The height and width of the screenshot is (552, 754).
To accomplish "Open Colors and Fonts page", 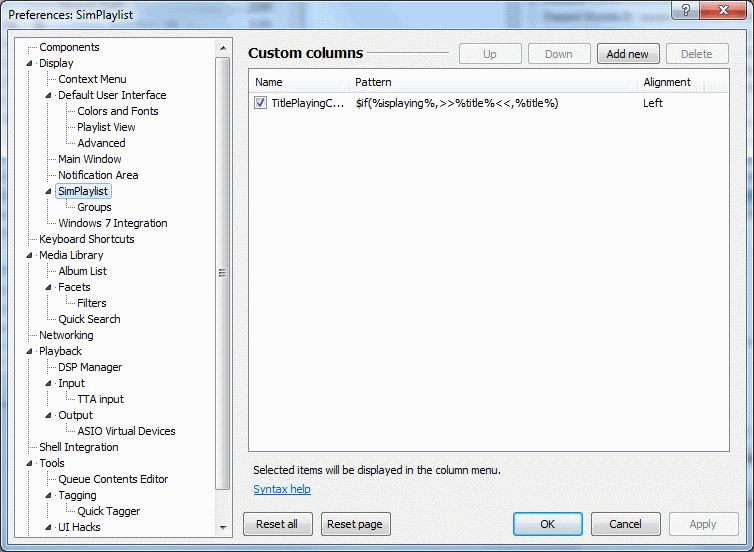I will click(x=118, y=111).
